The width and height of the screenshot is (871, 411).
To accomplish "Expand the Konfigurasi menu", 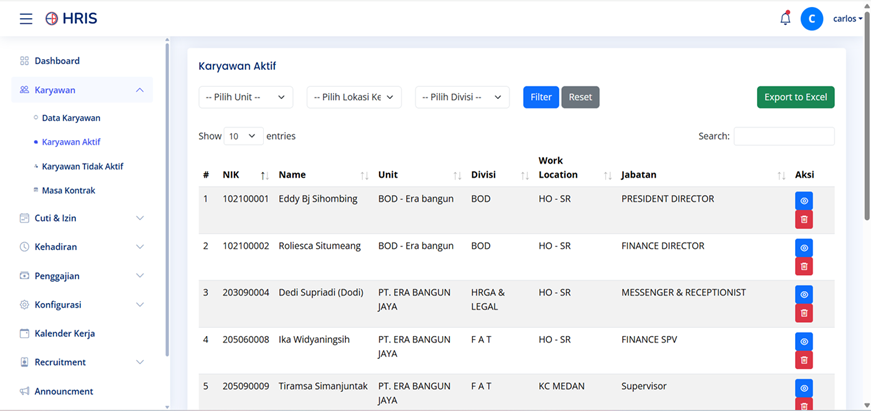I will pyautogui.click(x=140, y=304).
